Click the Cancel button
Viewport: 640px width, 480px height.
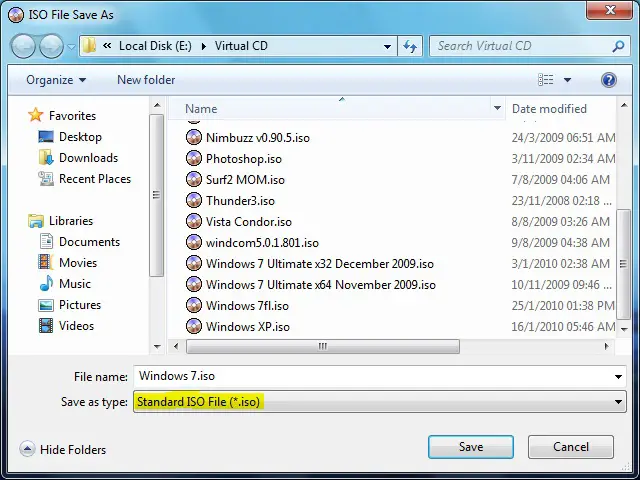(571, 447)
